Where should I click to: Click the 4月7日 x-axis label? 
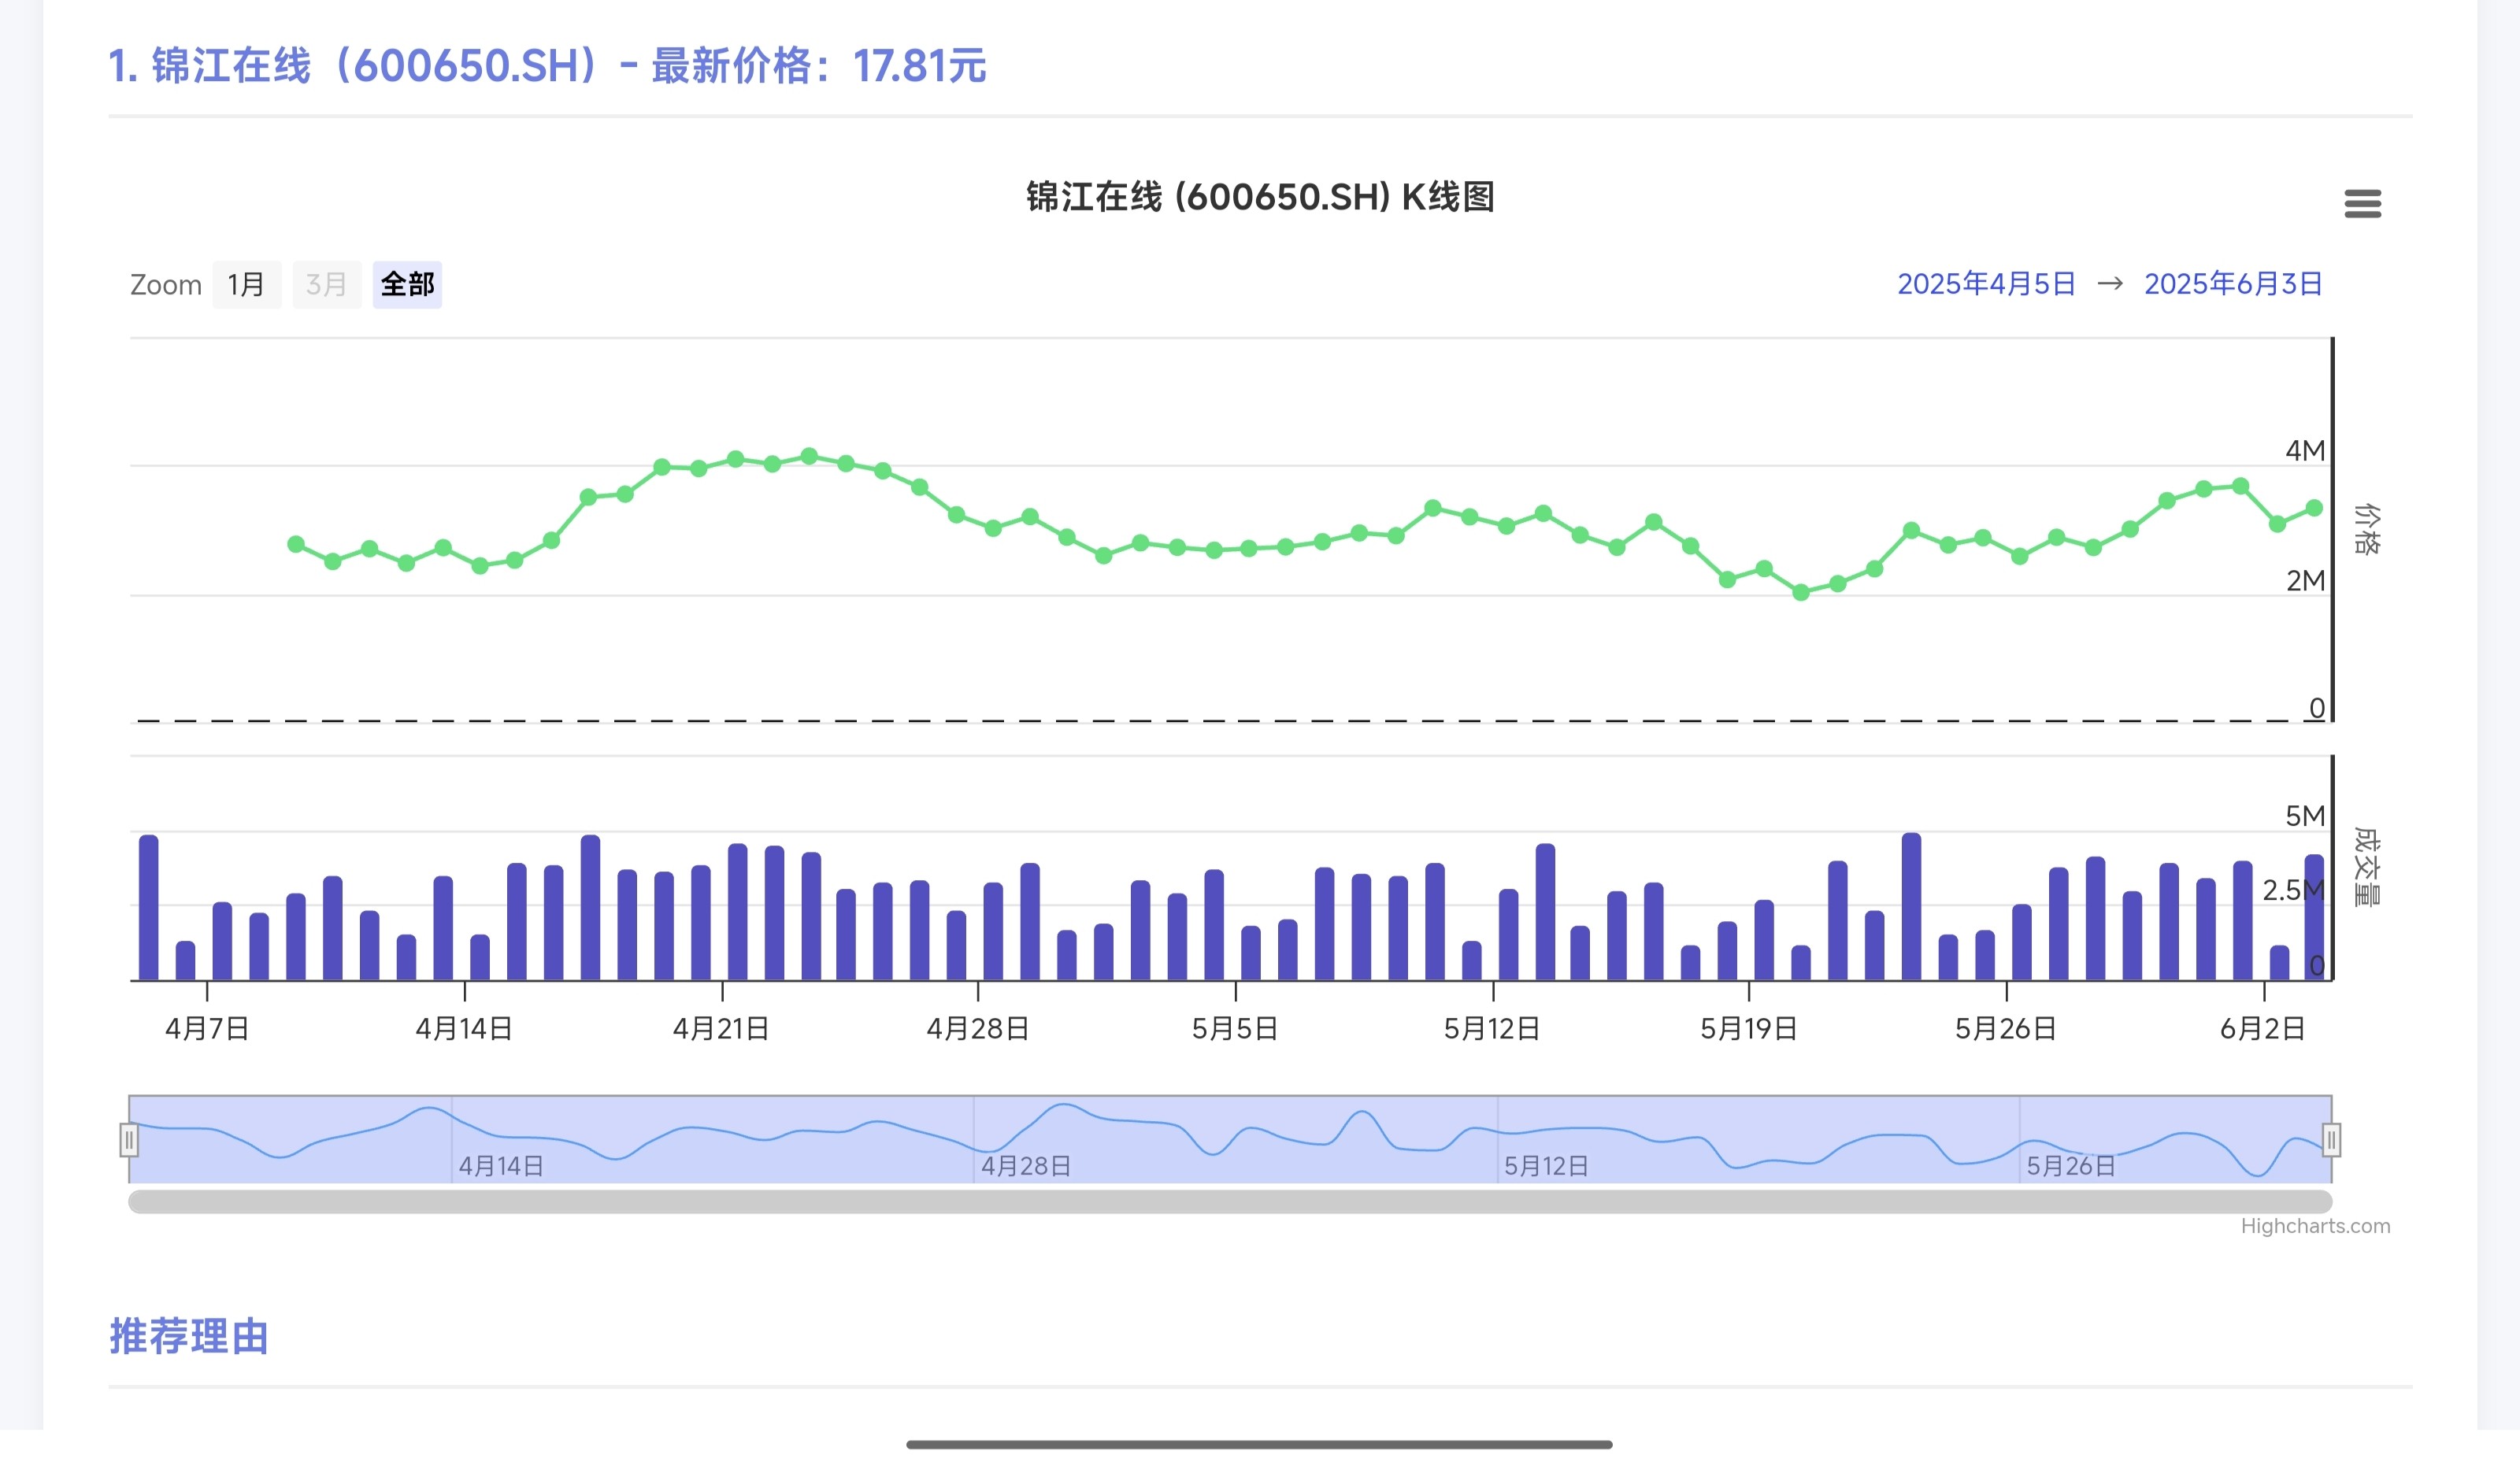click(207, 1028)
